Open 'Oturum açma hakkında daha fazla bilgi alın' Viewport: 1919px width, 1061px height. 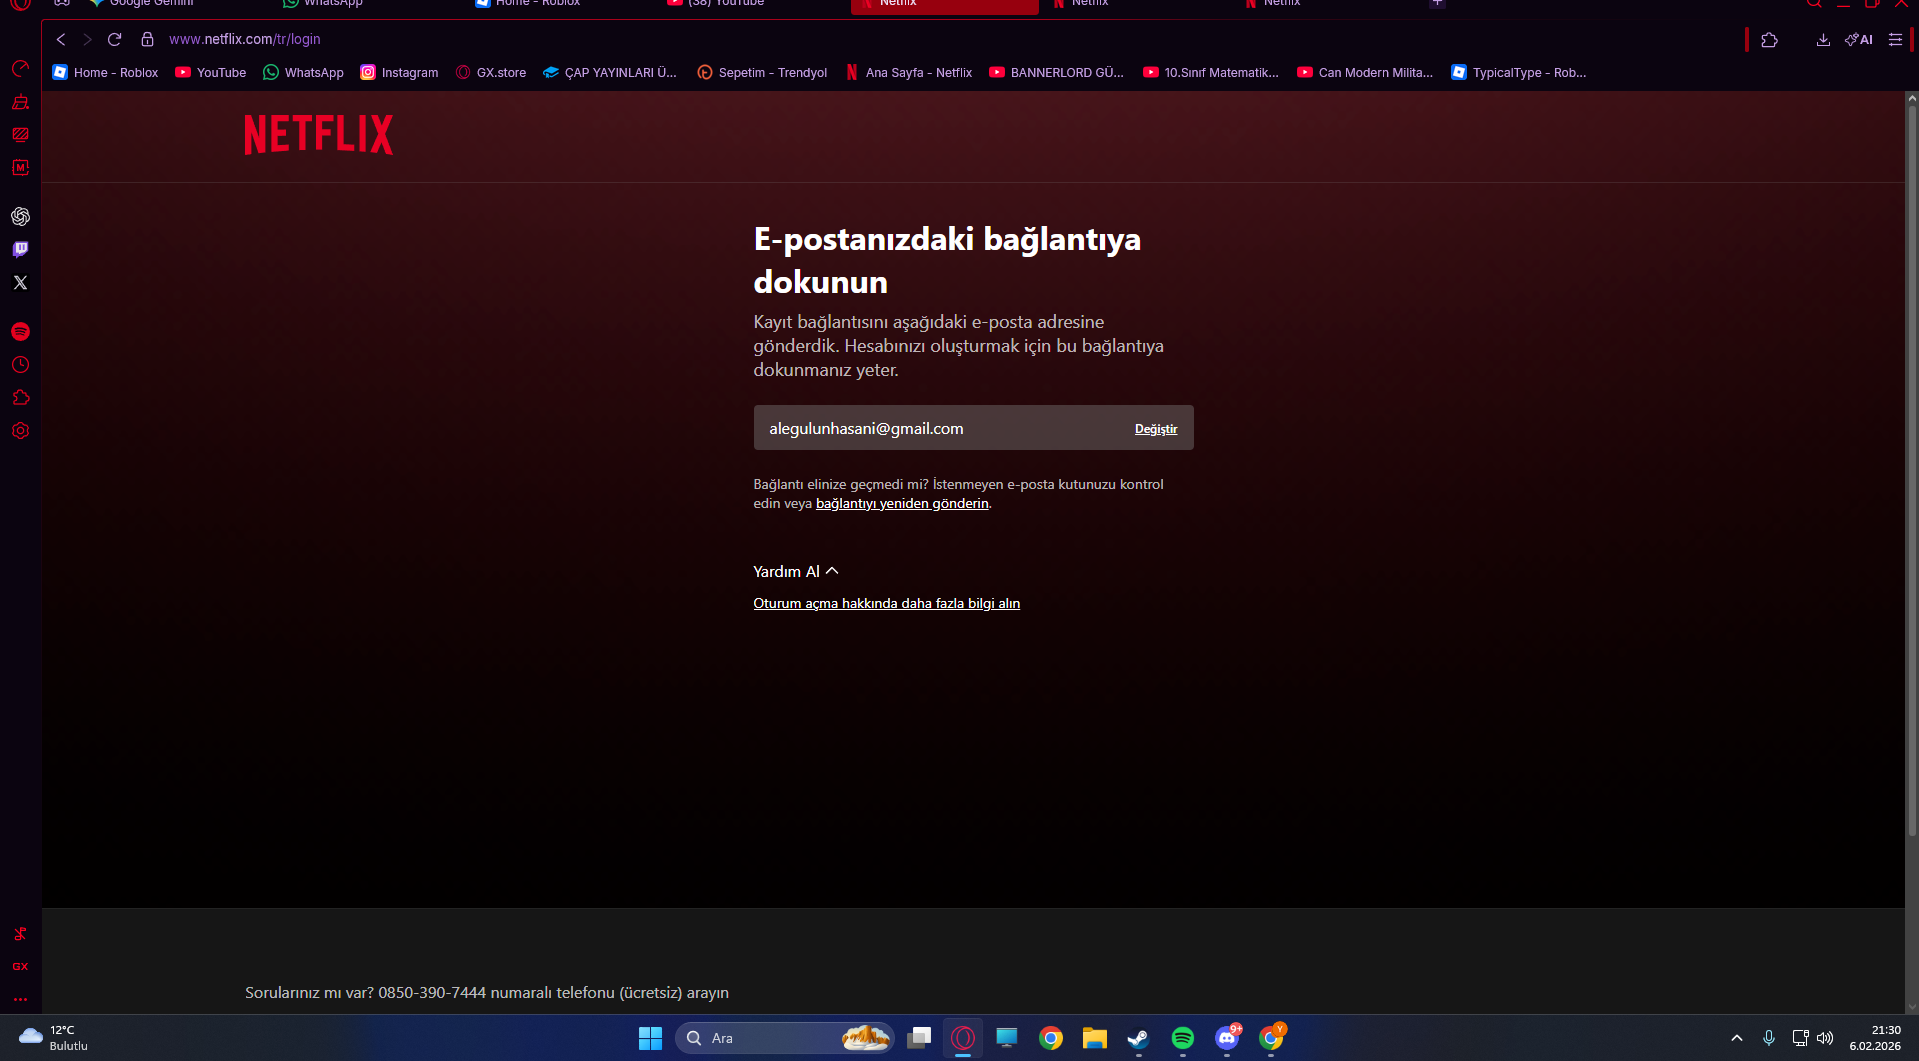[887, 603]
